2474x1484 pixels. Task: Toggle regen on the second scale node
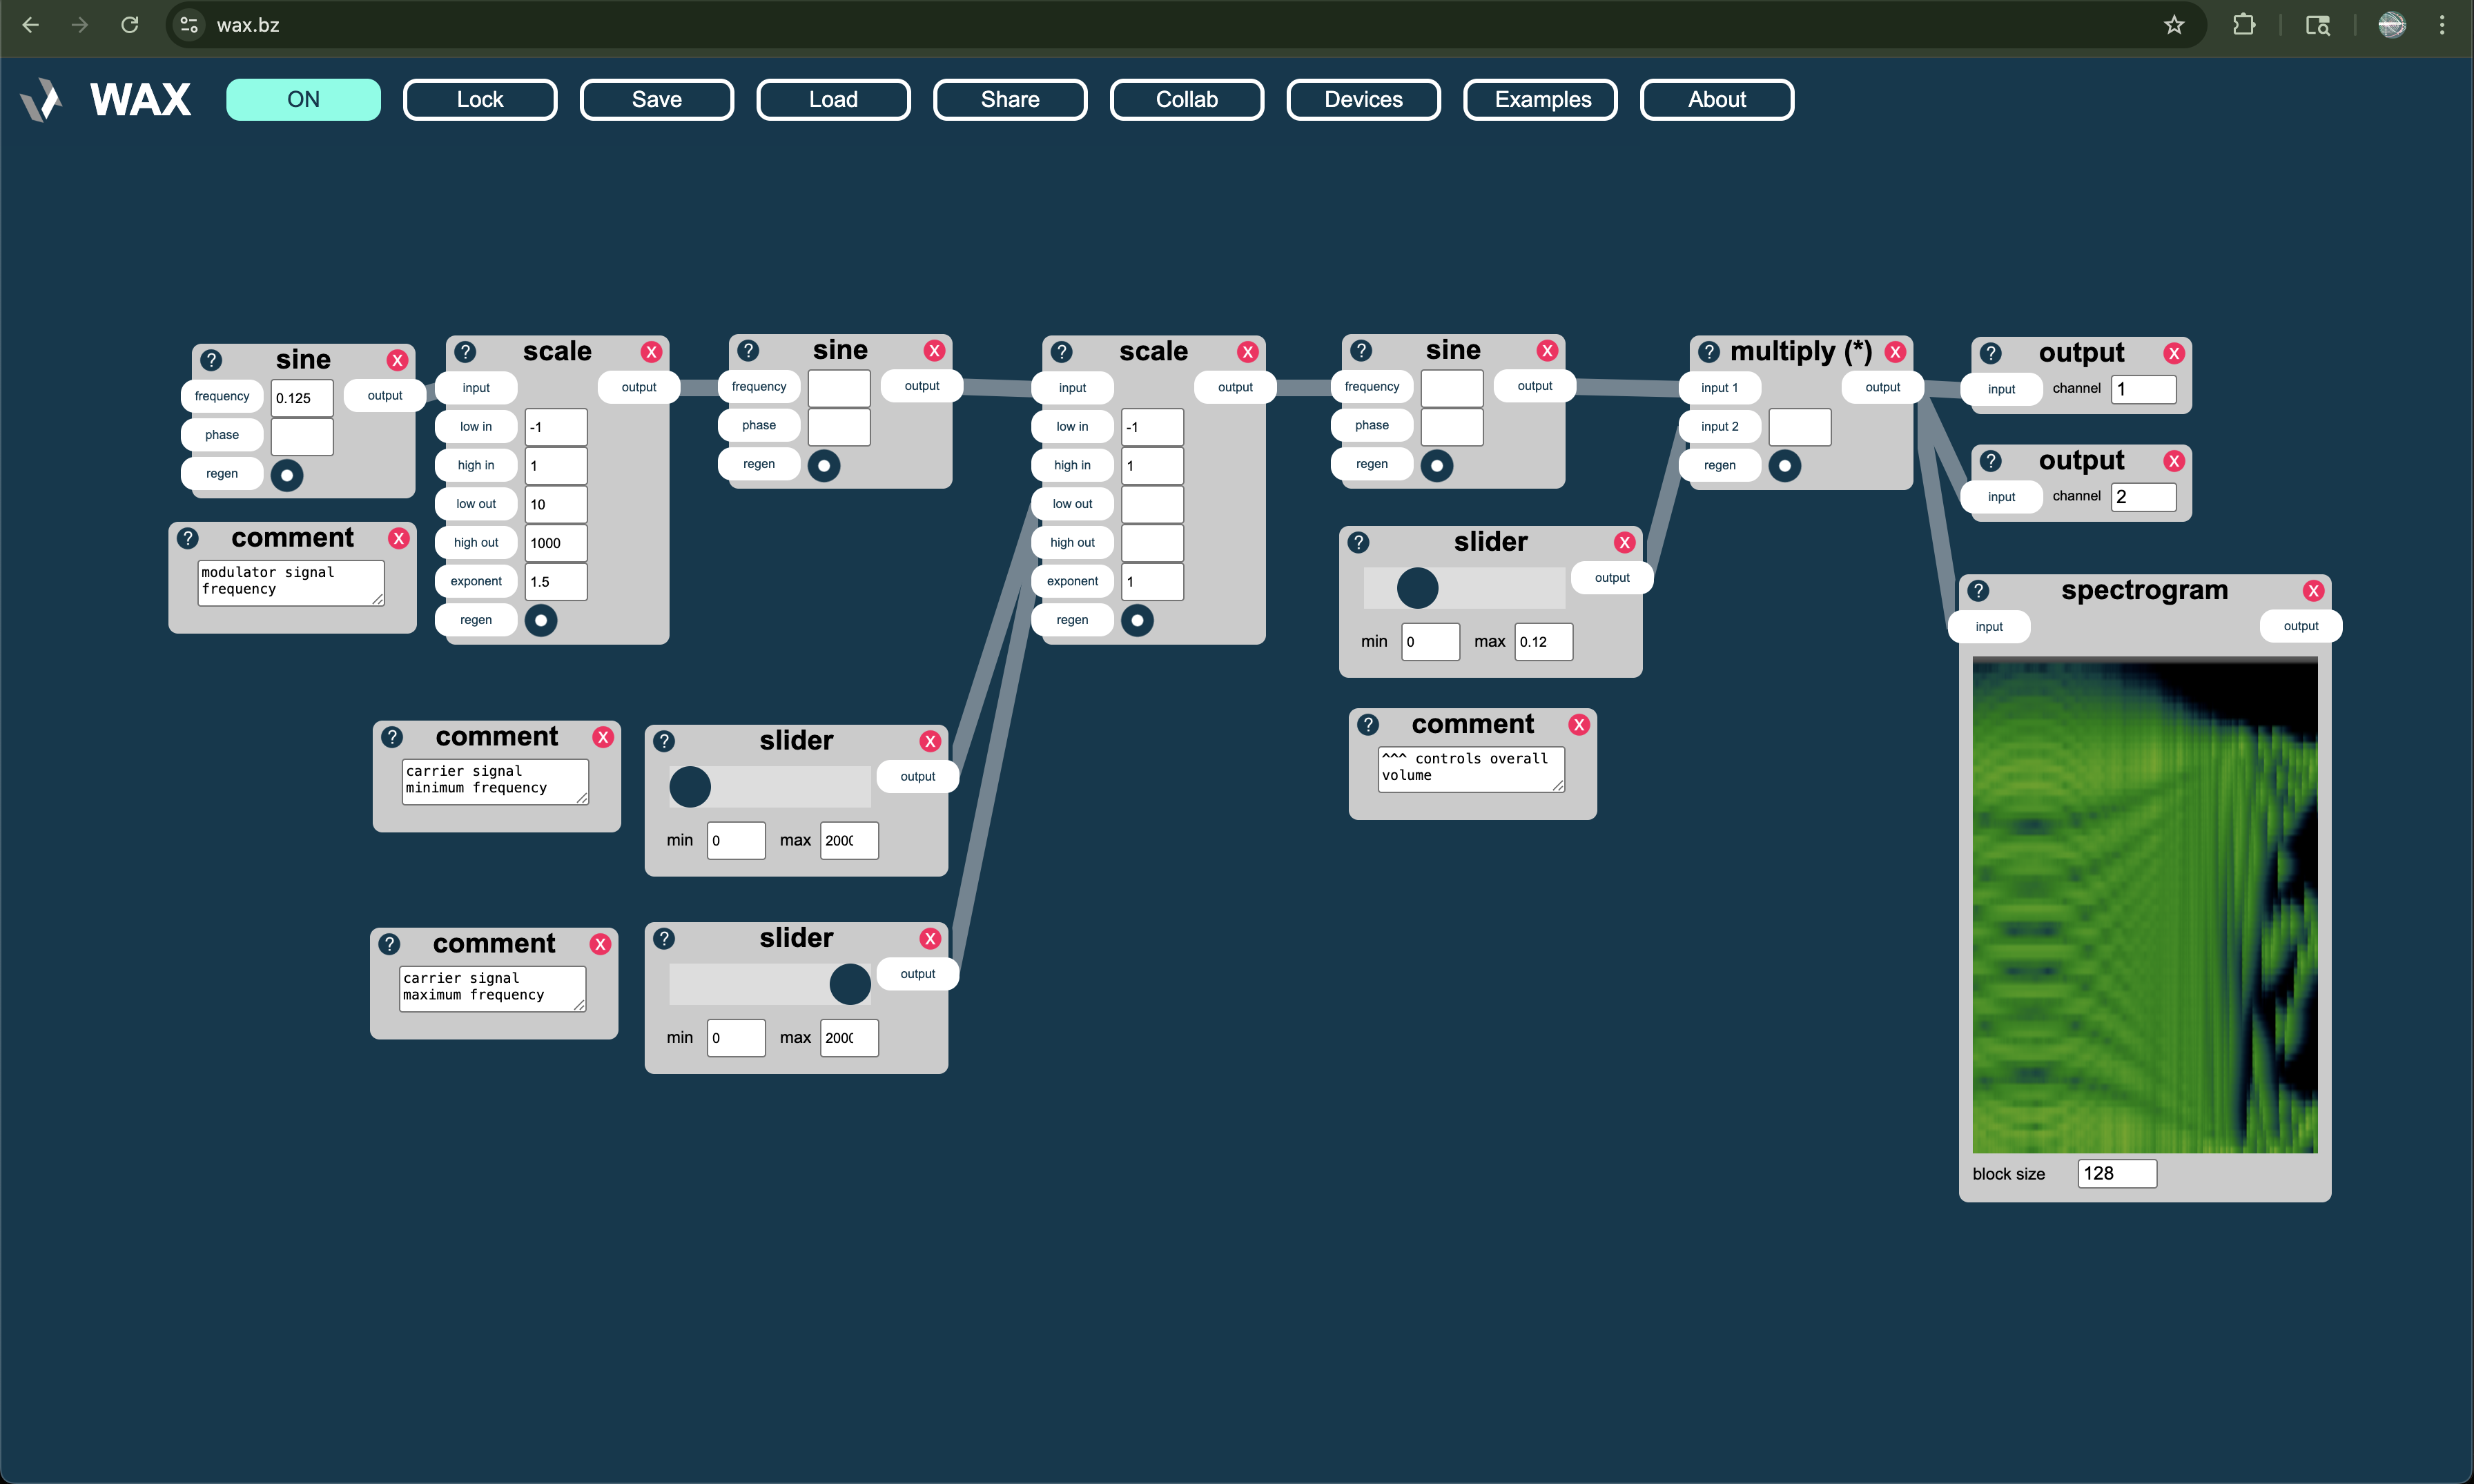1137,620
